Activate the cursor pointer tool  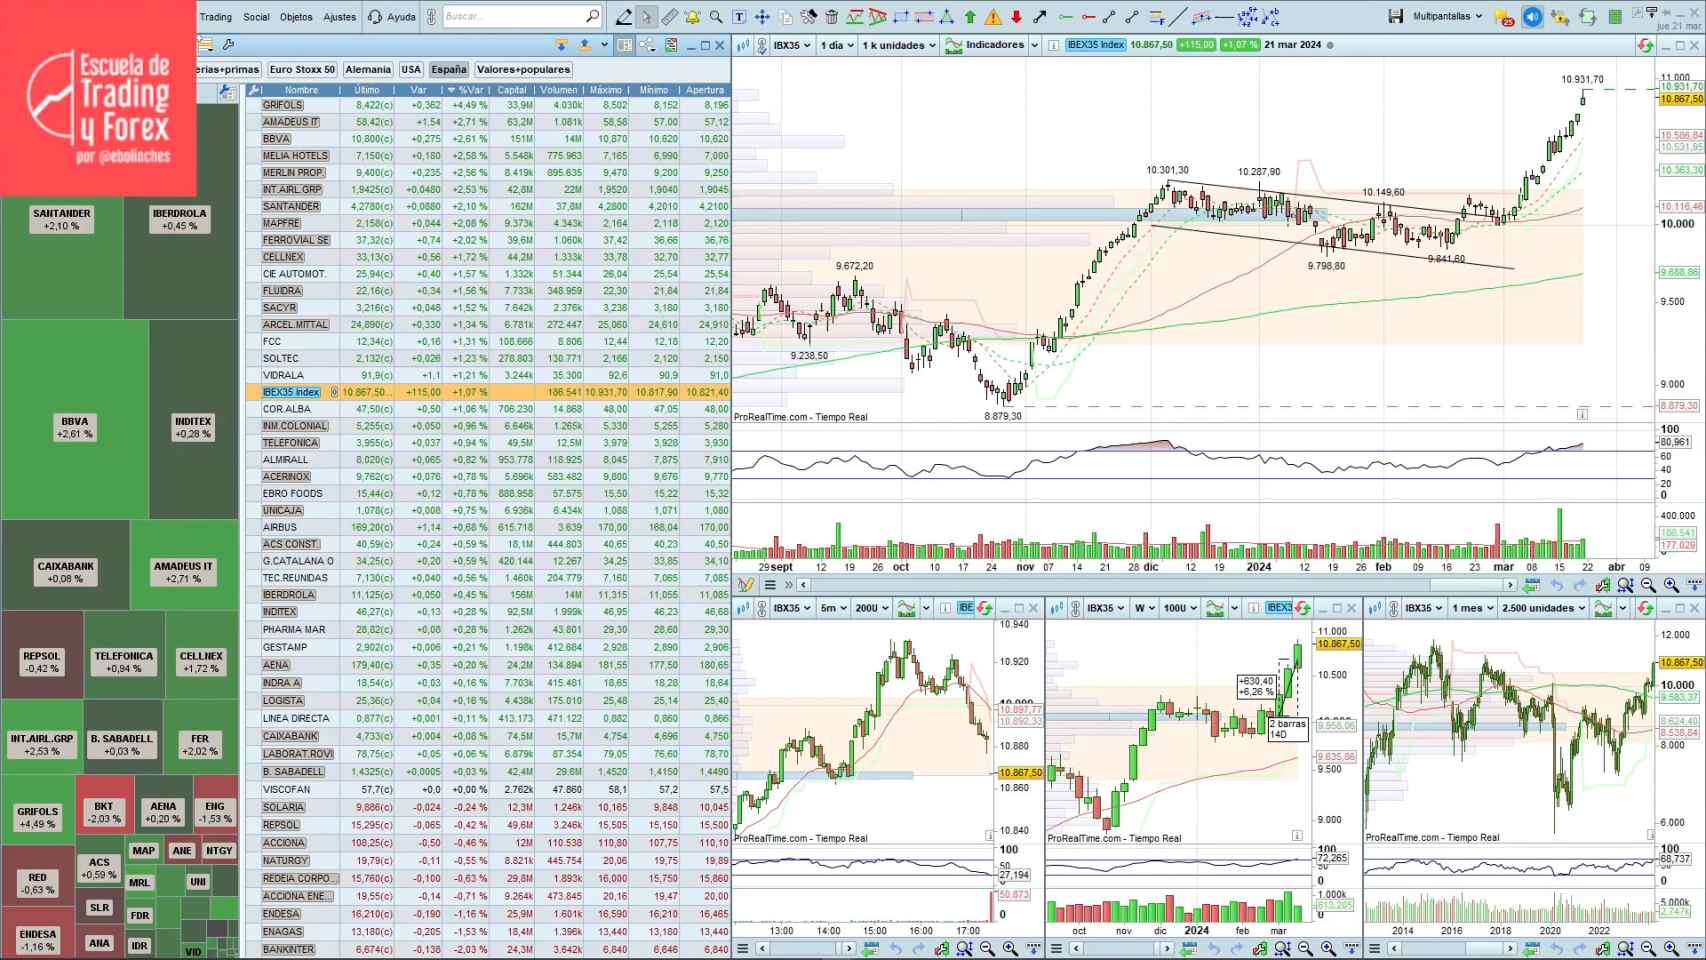tap(647, 16)
